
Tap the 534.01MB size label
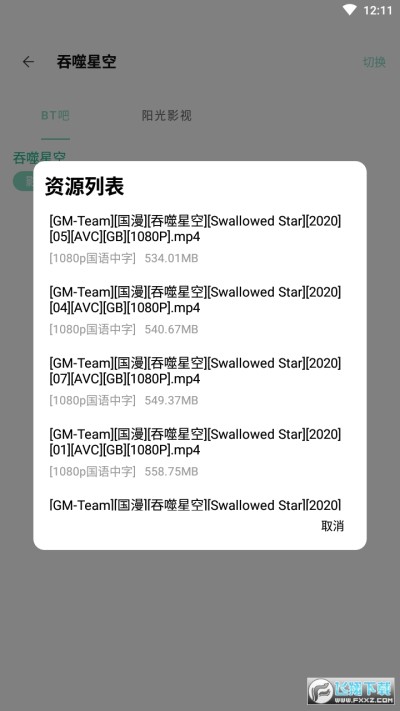(171, 258)
